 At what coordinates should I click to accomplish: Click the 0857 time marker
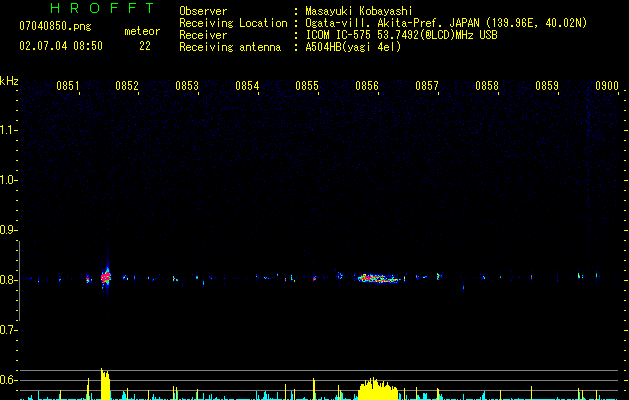[x=427, y=86]
